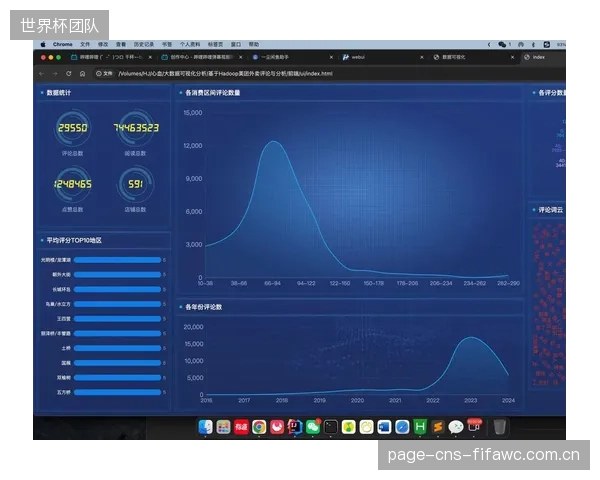Click the 20,000 y-axis label on yearly chart

pyautogui.click(x=194, y=327)
